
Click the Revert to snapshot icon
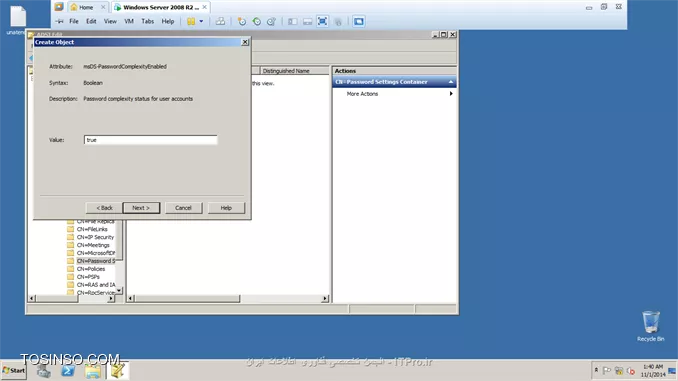pyautogui.click(x=256, y=21)
